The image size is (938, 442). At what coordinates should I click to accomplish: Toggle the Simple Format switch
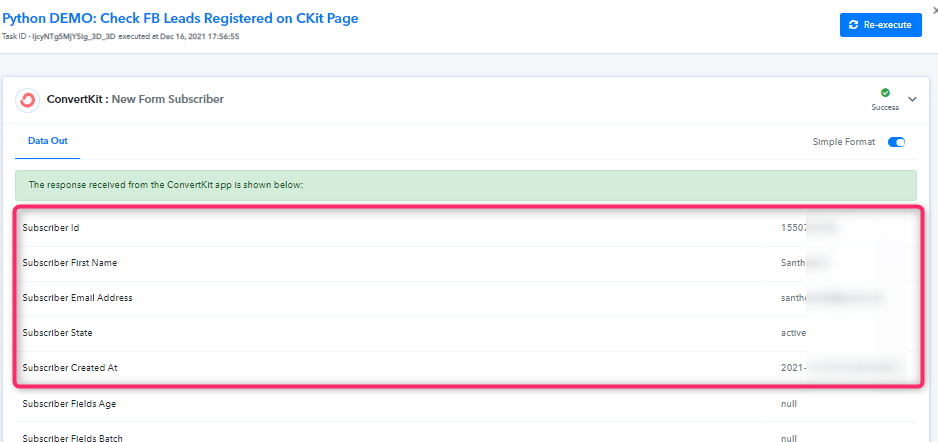[896, 142]
